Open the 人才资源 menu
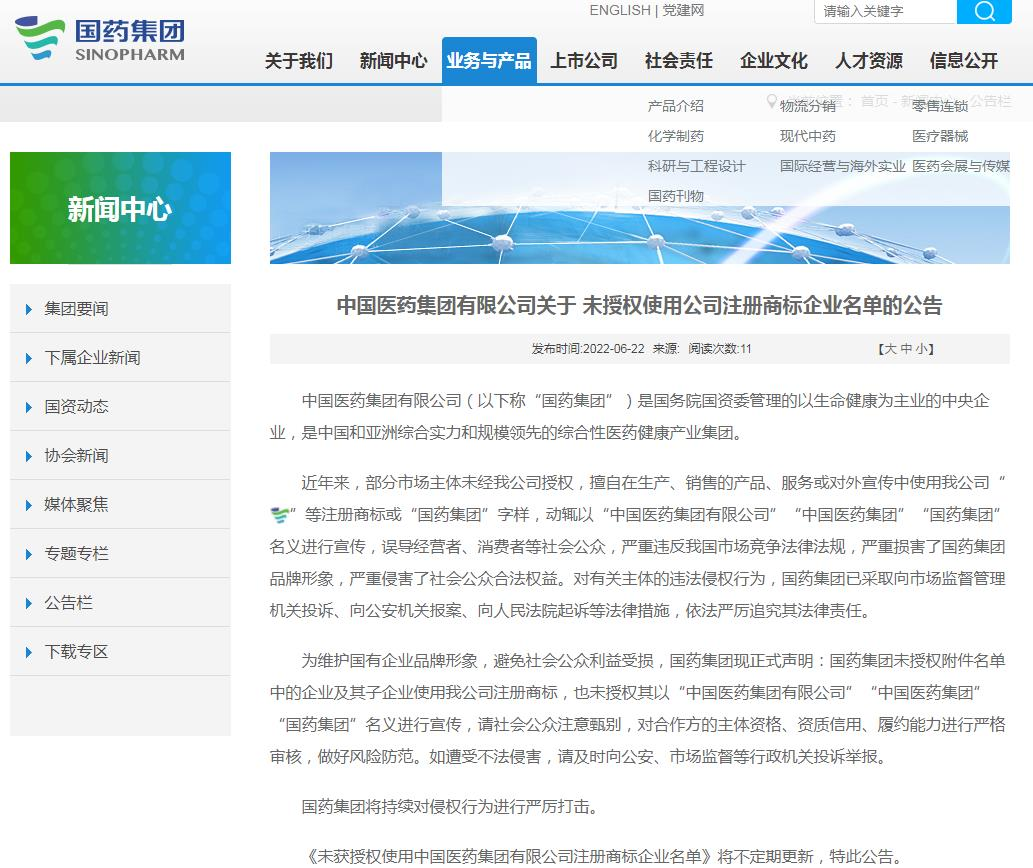The width and height of the screenshot is (1033, 868). tap(868, 61)
